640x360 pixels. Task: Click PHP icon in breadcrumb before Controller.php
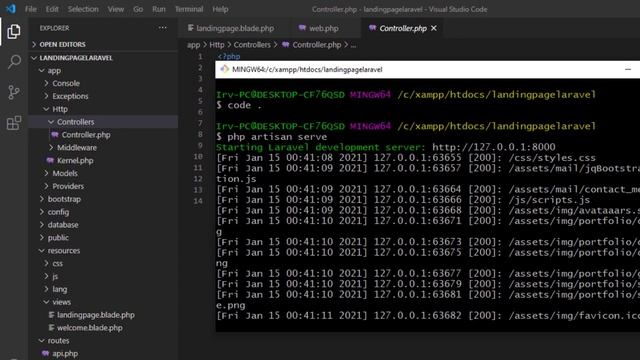coord(285,44)
